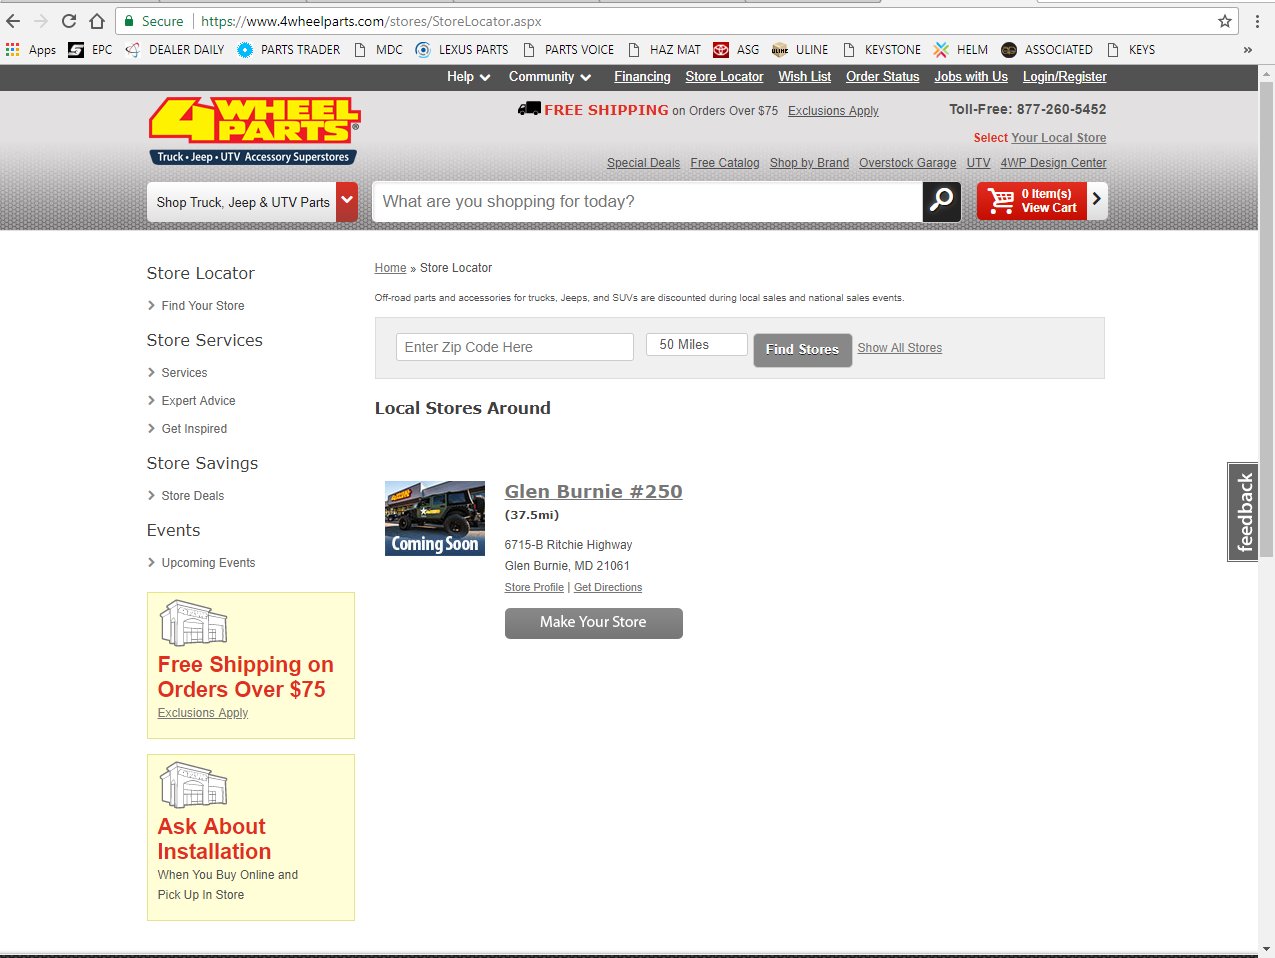This screenshot has height=958, width=1275.
Task: Click the store icon in Free Shipping box
Action: click(193, 623)
